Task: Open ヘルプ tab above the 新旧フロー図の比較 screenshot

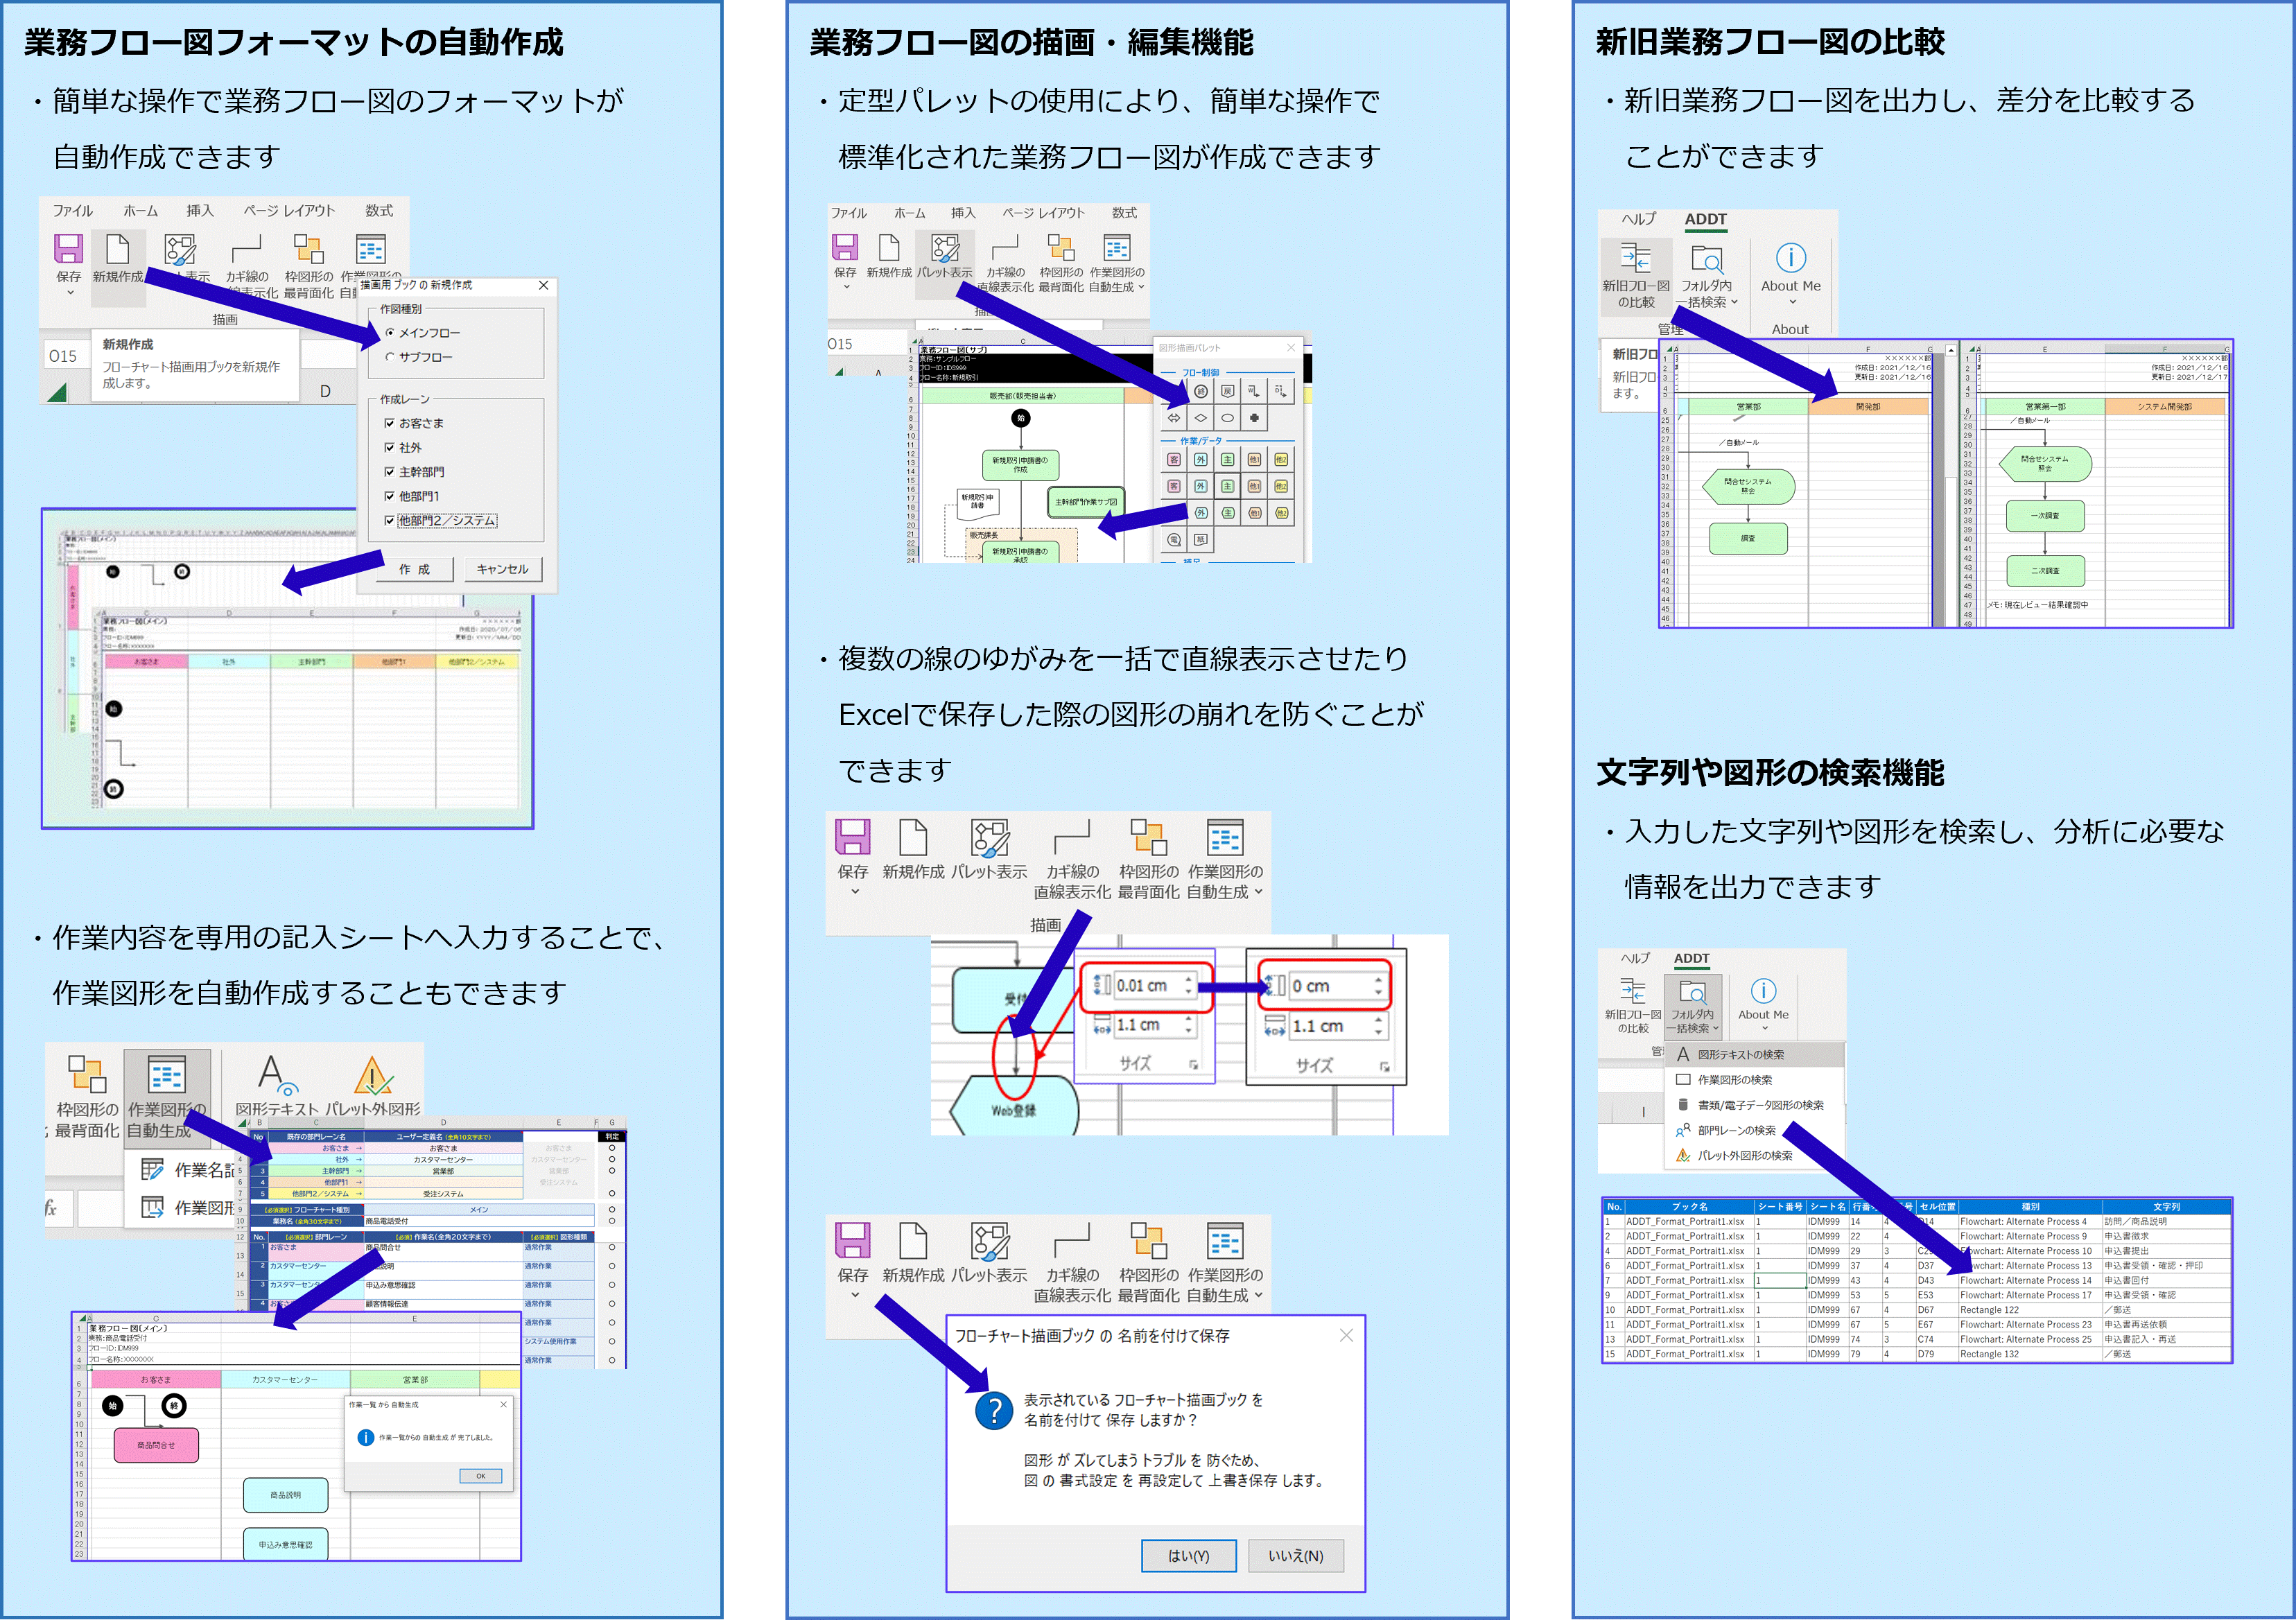Action: click(1638, 219)
